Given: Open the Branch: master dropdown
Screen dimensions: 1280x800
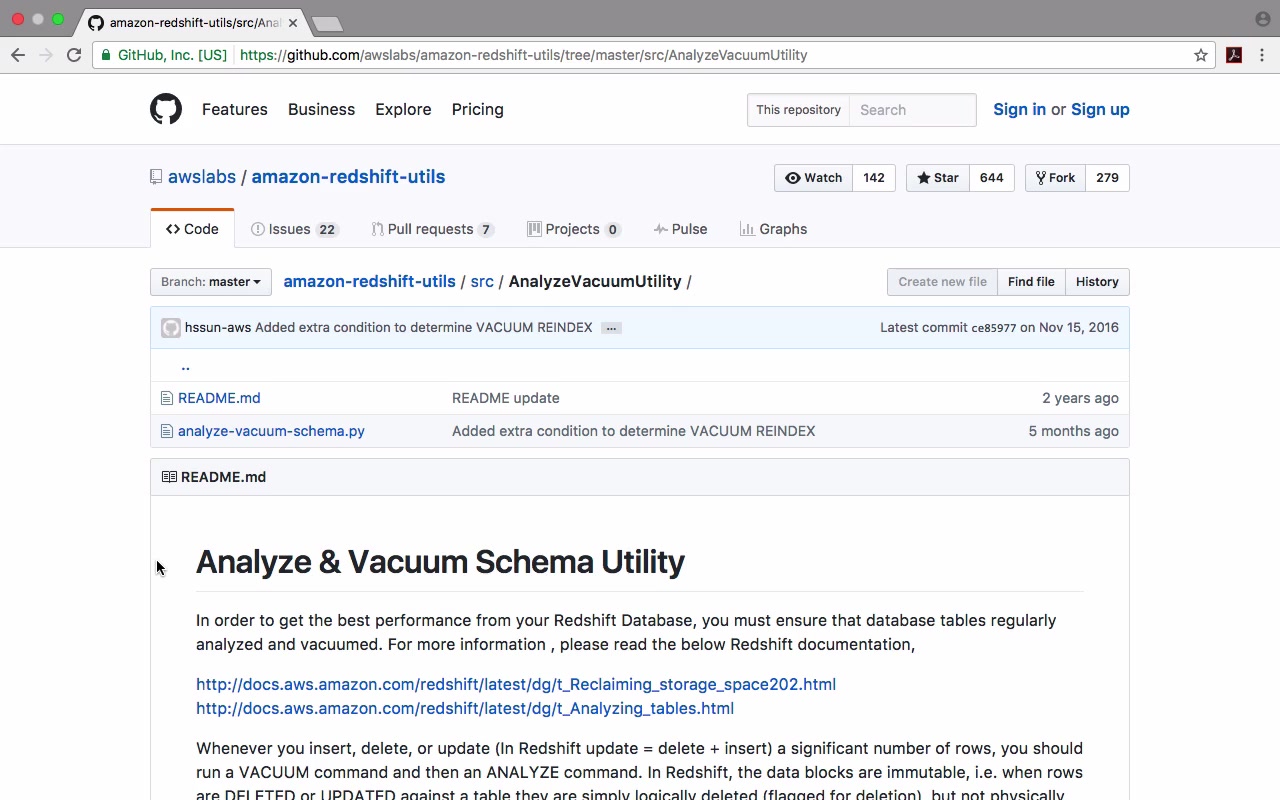Looking at the screenshot, I should pos(211,282).
